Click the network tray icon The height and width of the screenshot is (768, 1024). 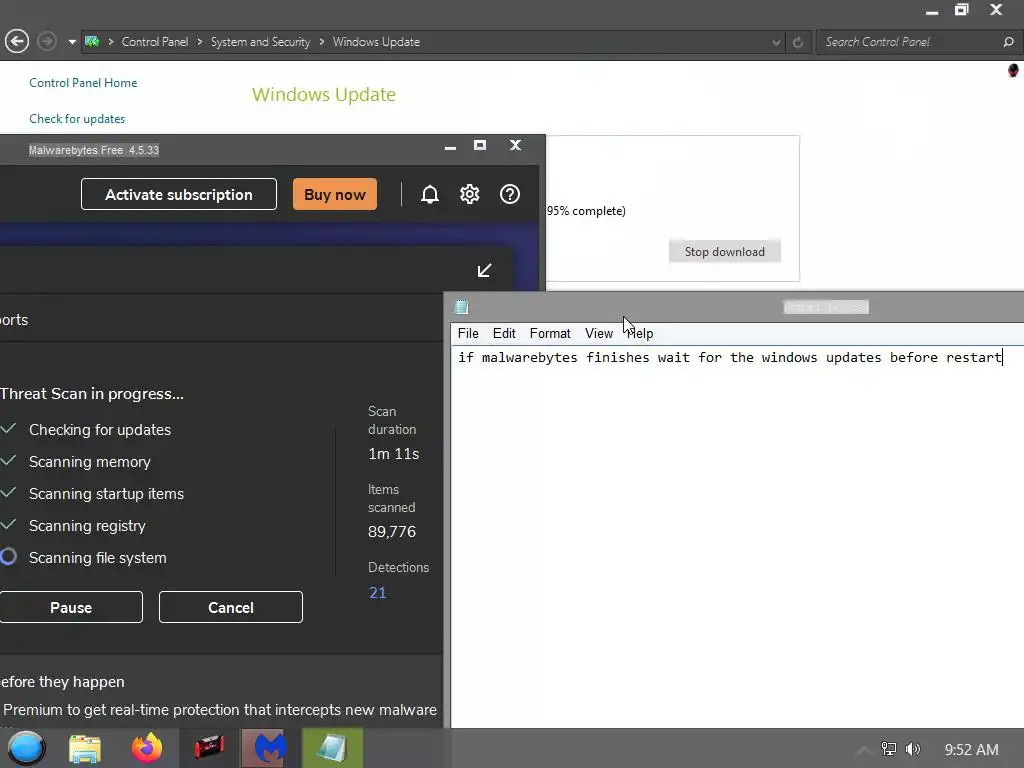pyautogui.click(x=889, y=749)
